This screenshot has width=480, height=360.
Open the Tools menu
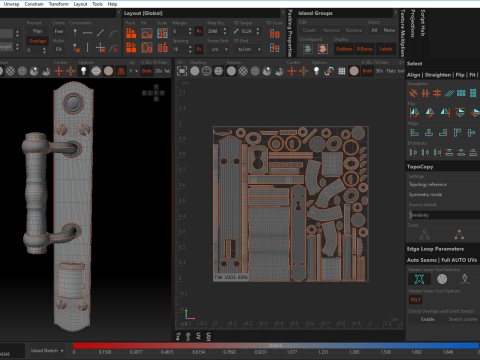[x=97, y=4]
